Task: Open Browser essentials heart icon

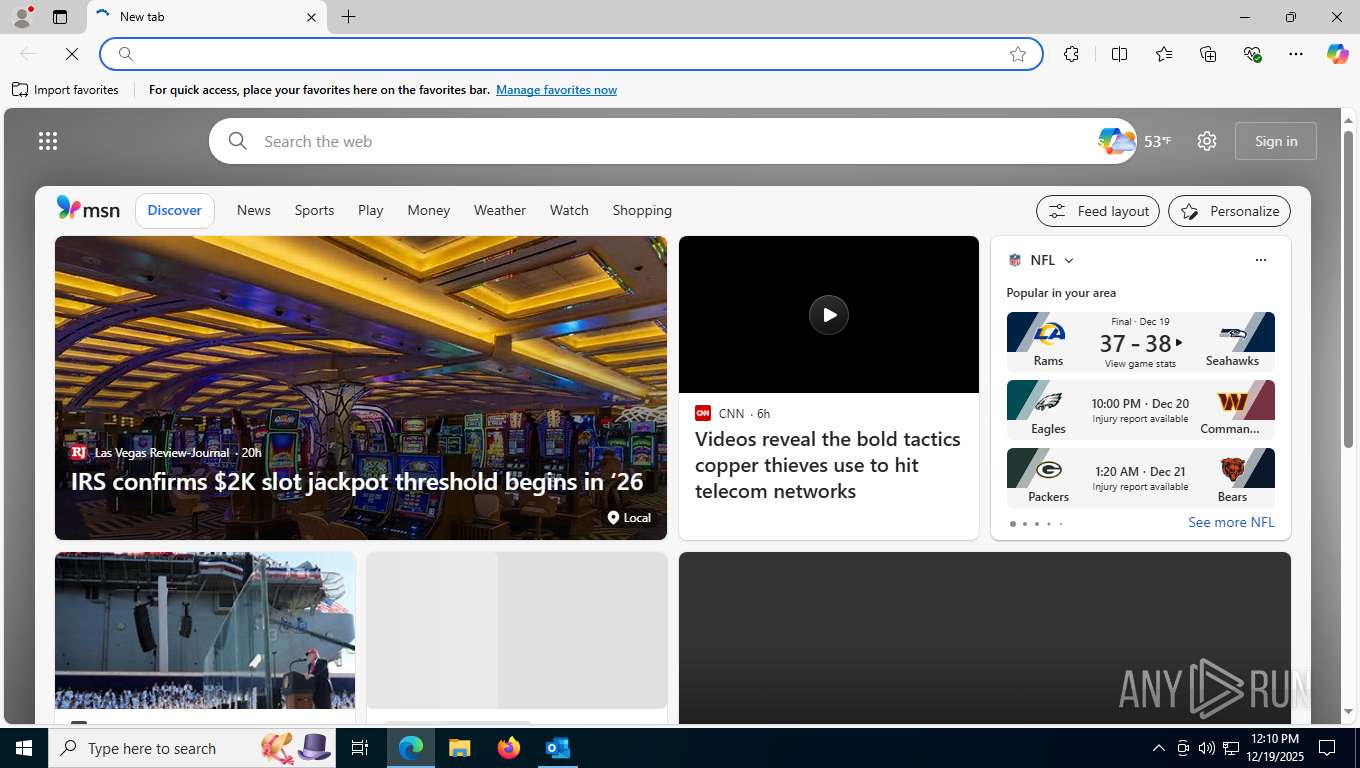Action: [x=1252, y=54]
